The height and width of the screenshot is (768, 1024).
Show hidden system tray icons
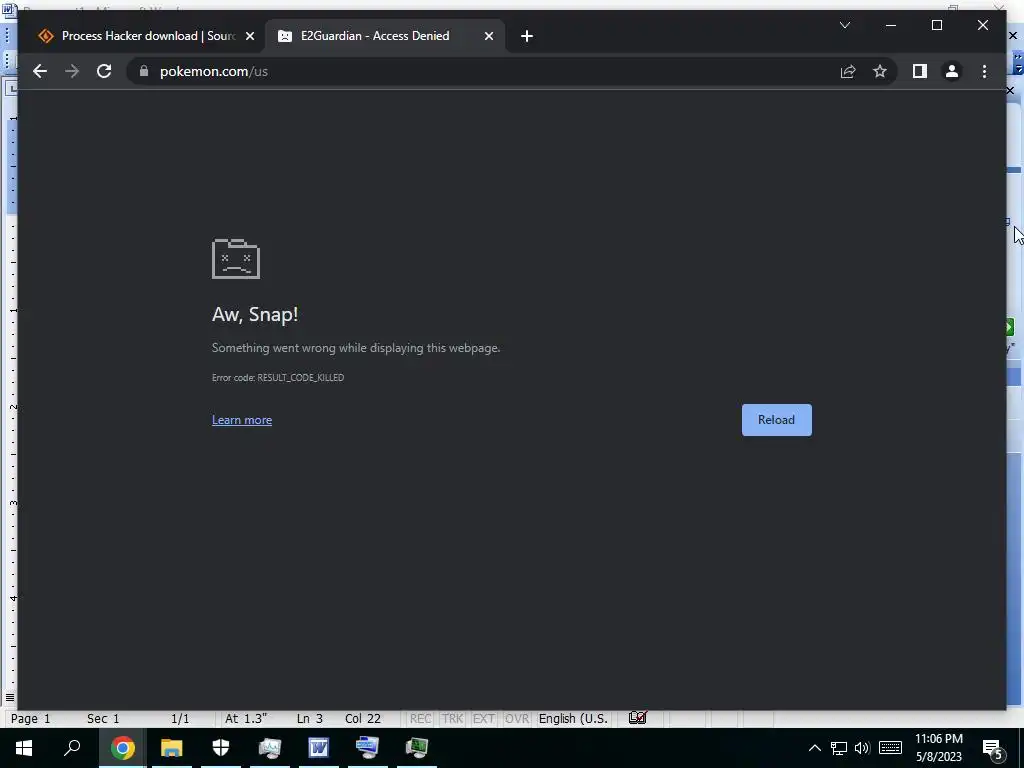[x=814, y=748]
